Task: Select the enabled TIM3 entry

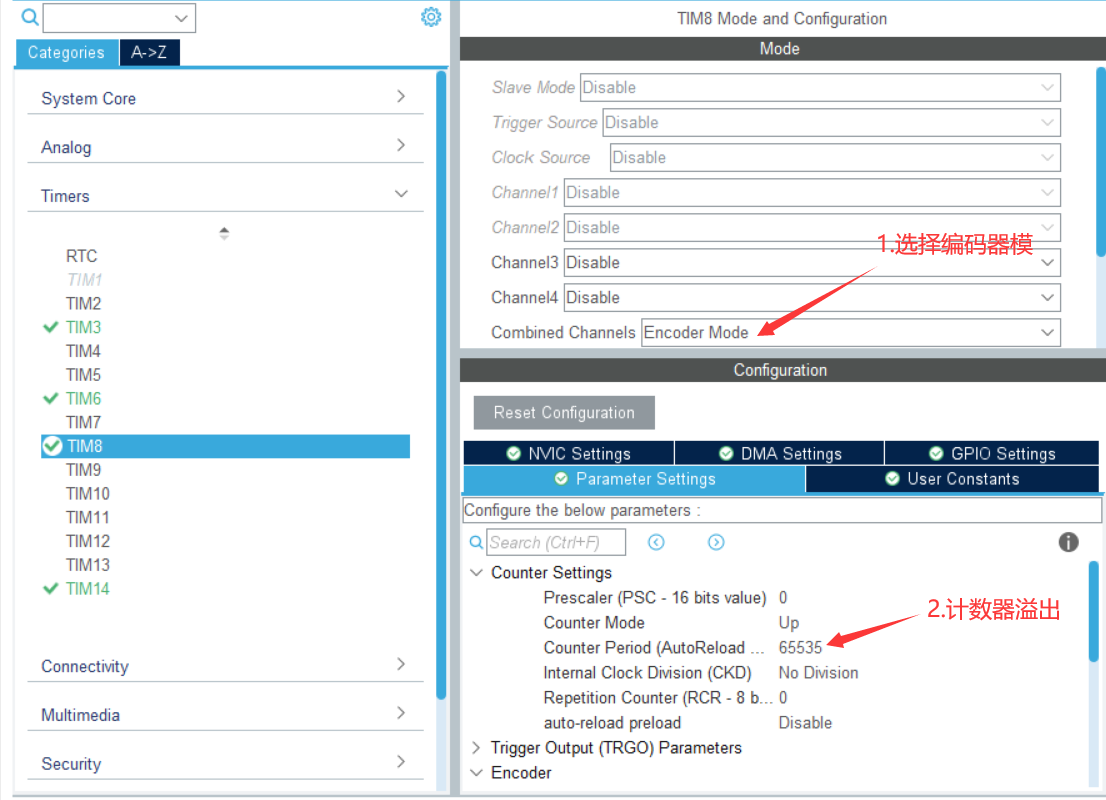Action: tap(83, 327)
